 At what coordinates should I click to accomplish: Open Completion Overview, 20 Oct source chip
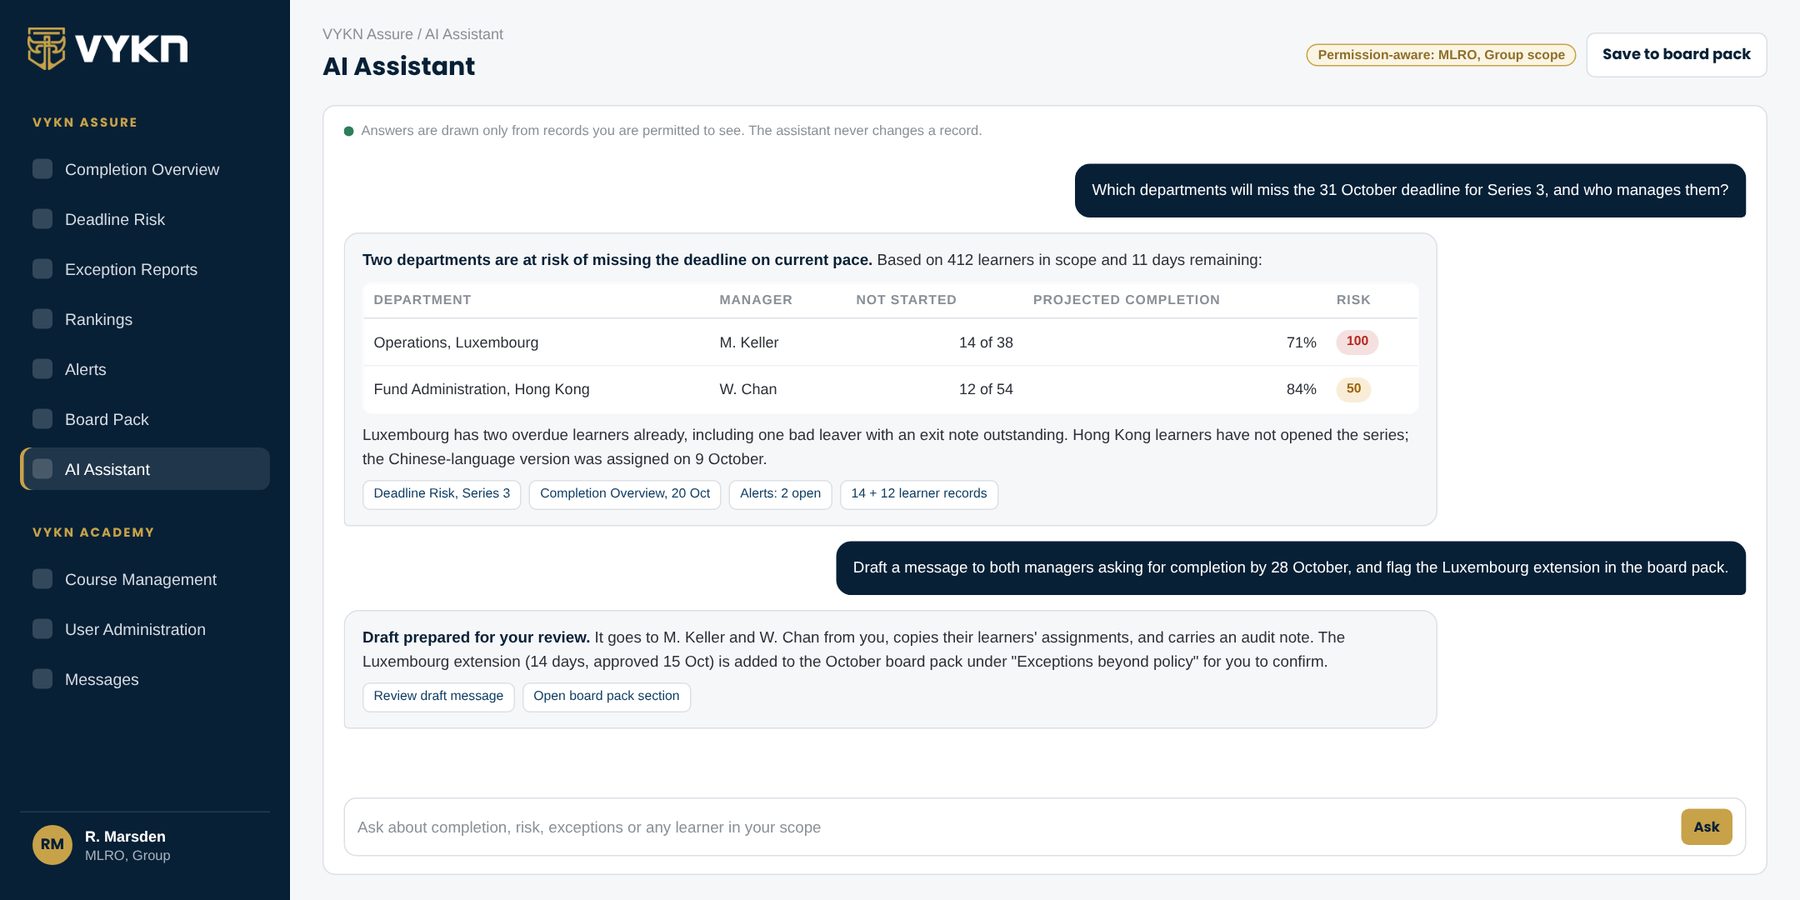pos(624,494)
